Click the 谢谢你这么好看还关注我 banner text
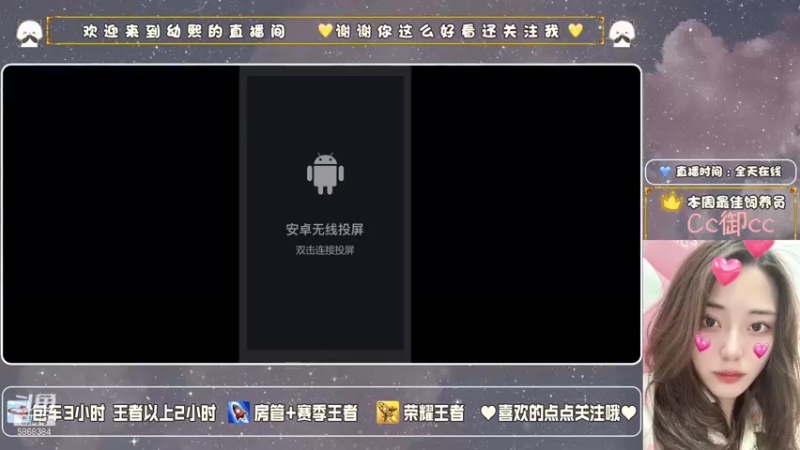The height and width of the screenshot is (450, 800). point(447,31)
